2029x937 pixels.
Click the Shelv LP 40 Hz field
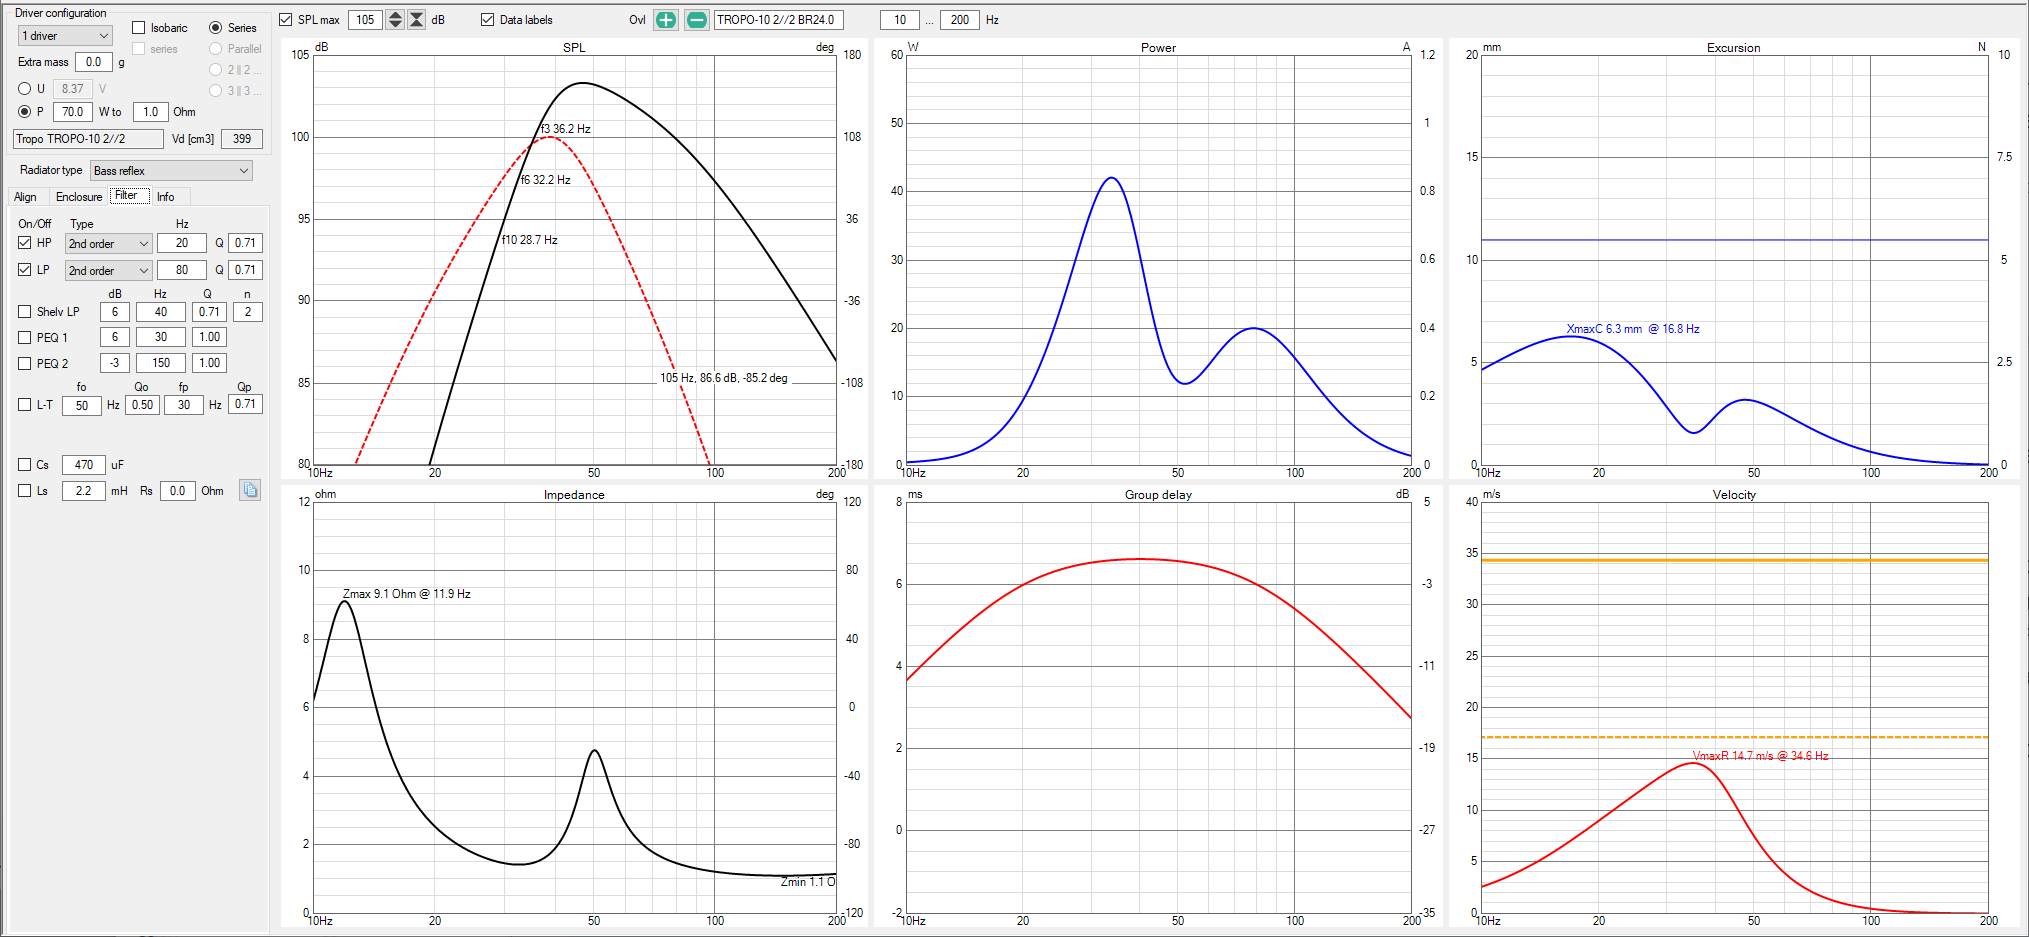pos(161,312)
